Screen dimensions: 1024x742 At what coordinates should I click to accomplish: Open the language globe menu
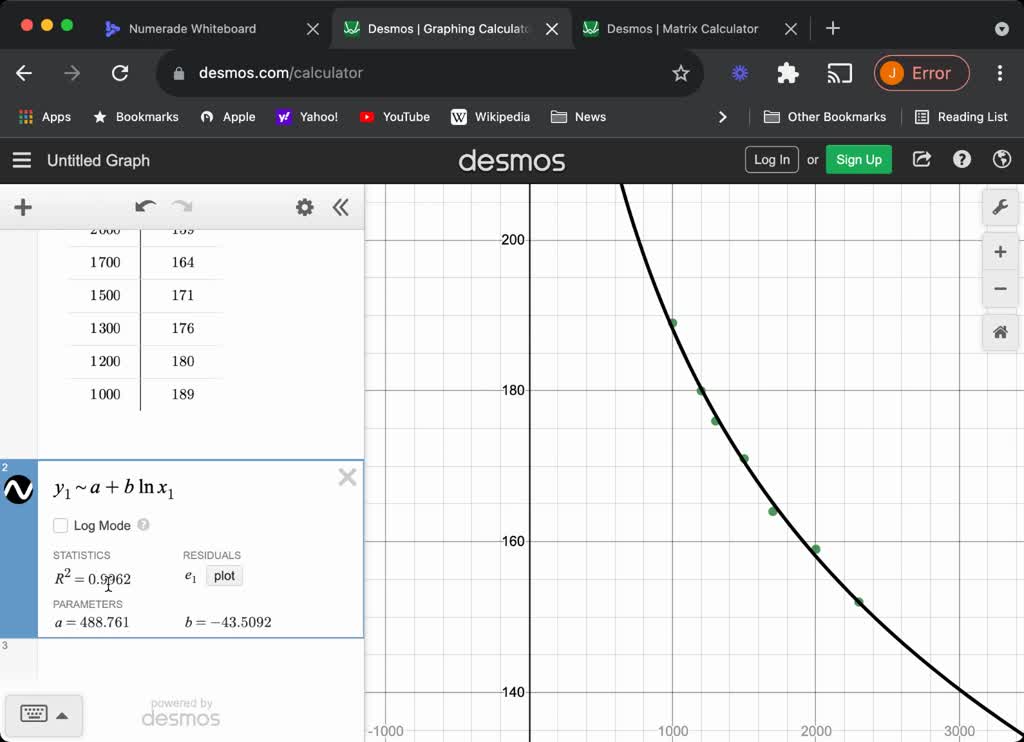(1001, 160)
